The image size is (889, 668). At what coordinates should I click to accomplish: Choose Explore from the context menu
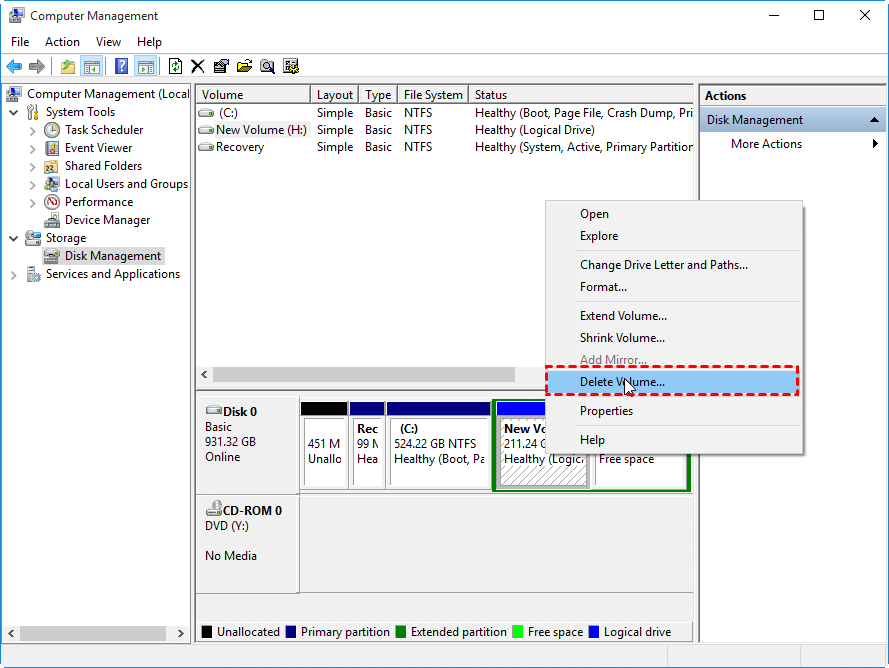click(x=674, y=236)
